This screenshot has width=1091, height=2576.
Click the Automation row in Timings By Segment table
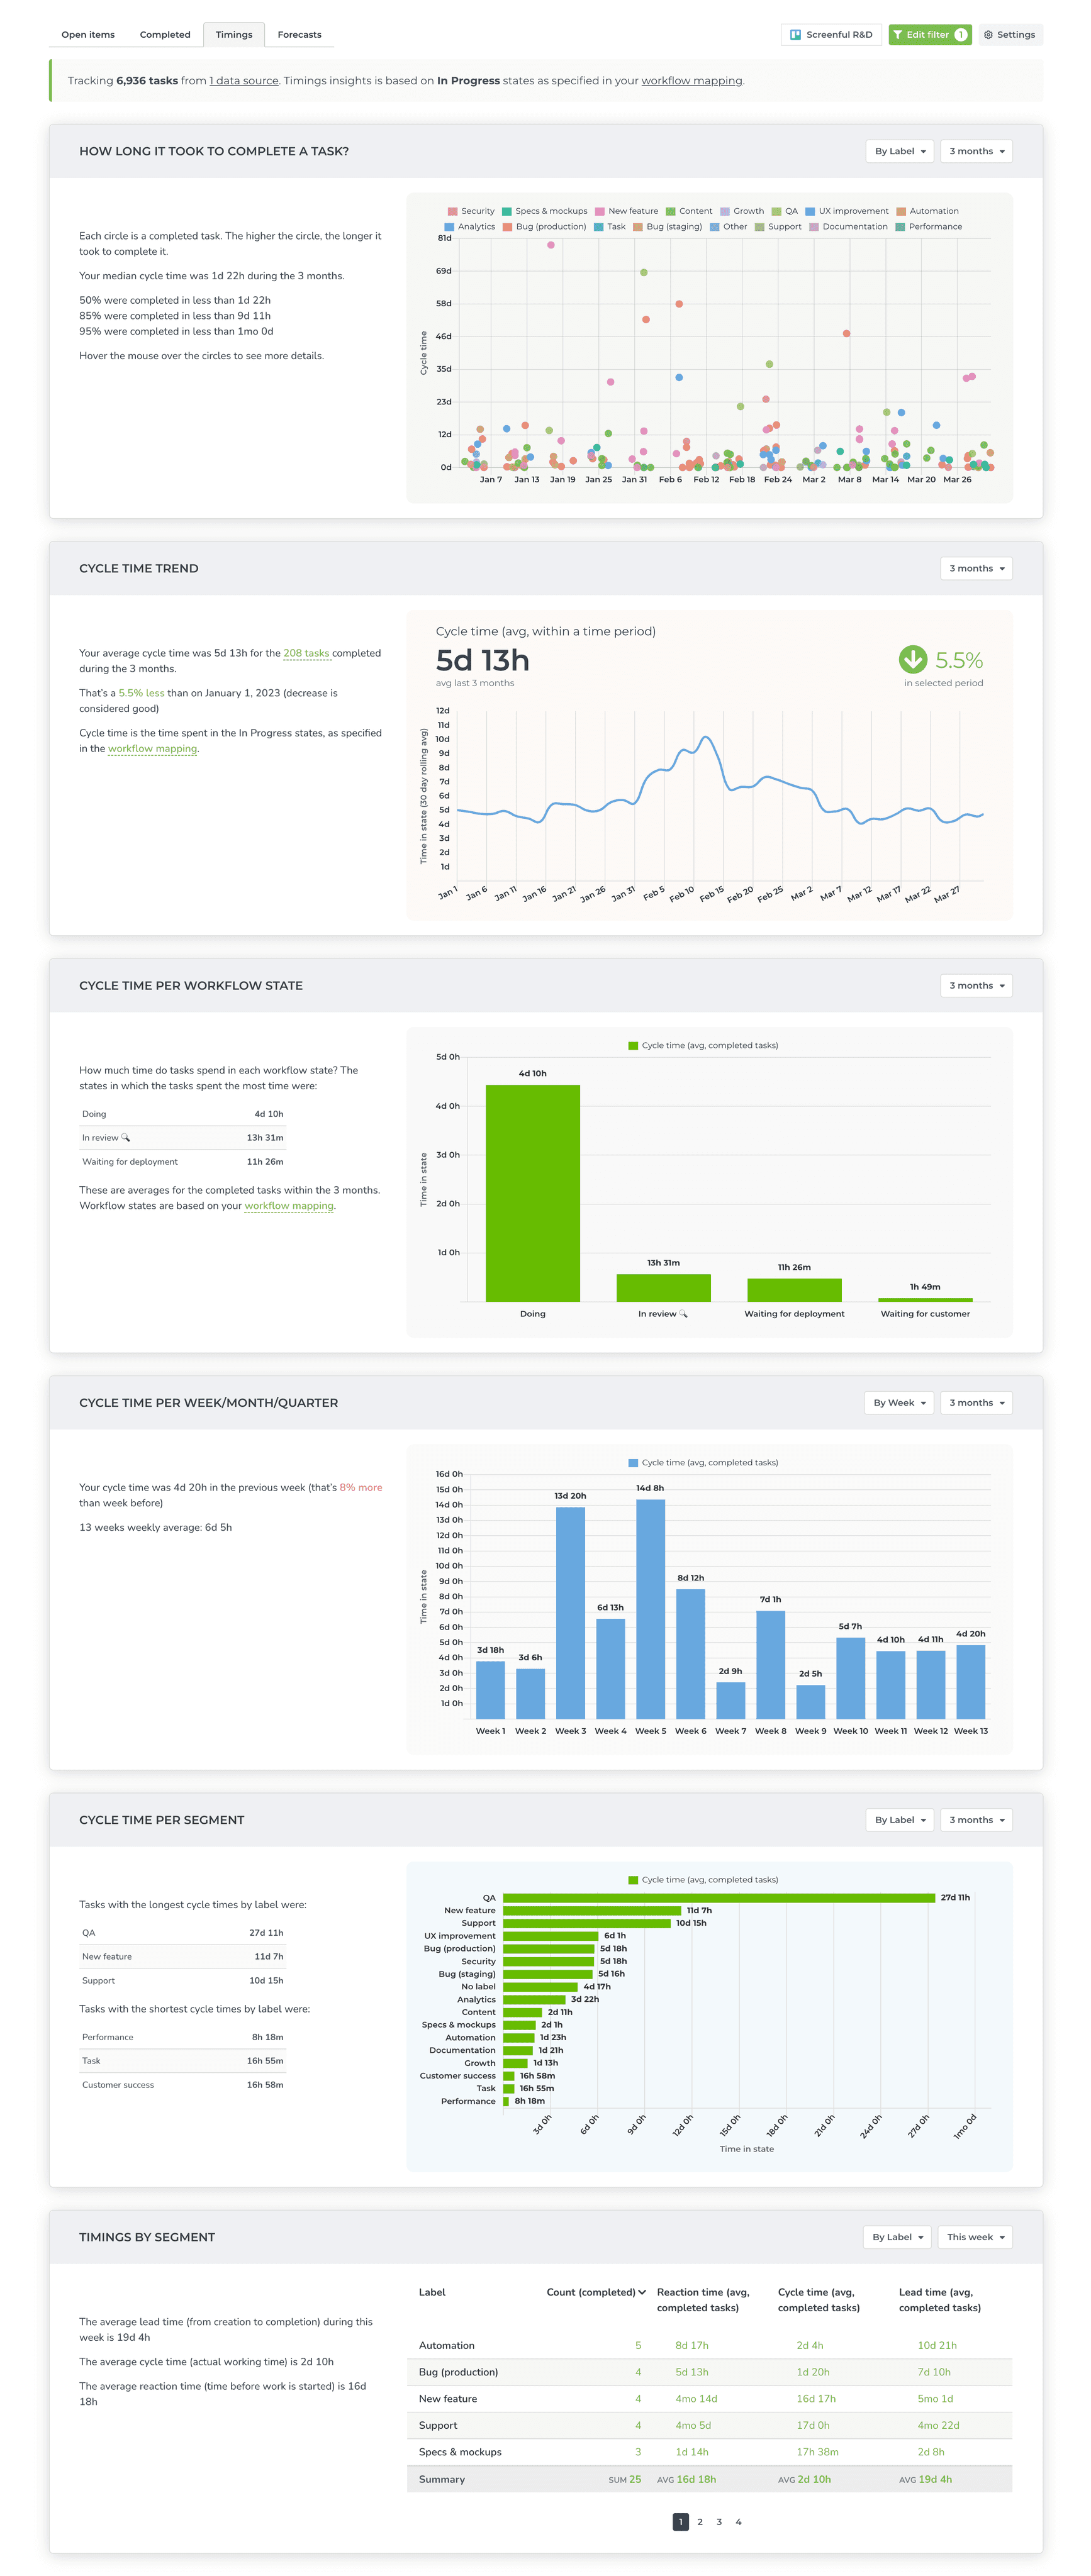[x=710, y=2346]
